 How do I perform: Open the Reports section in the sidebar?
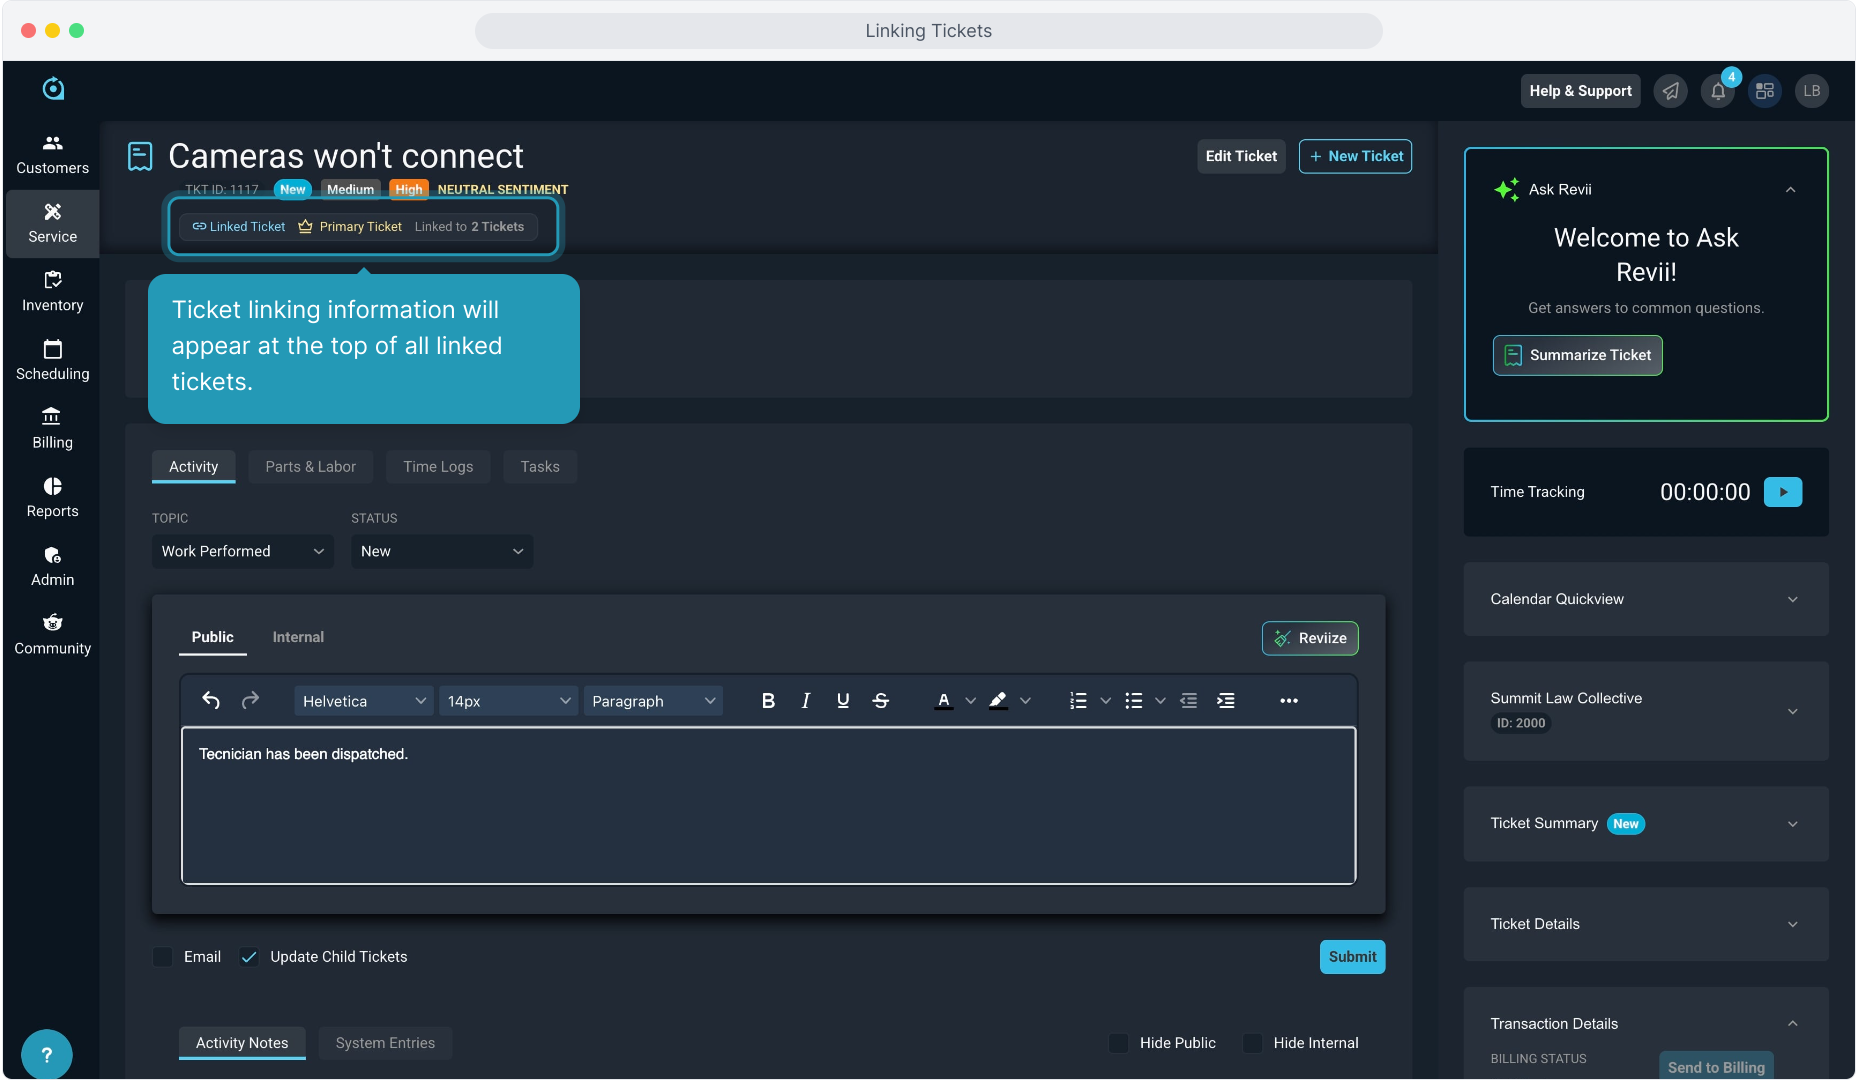53,498
